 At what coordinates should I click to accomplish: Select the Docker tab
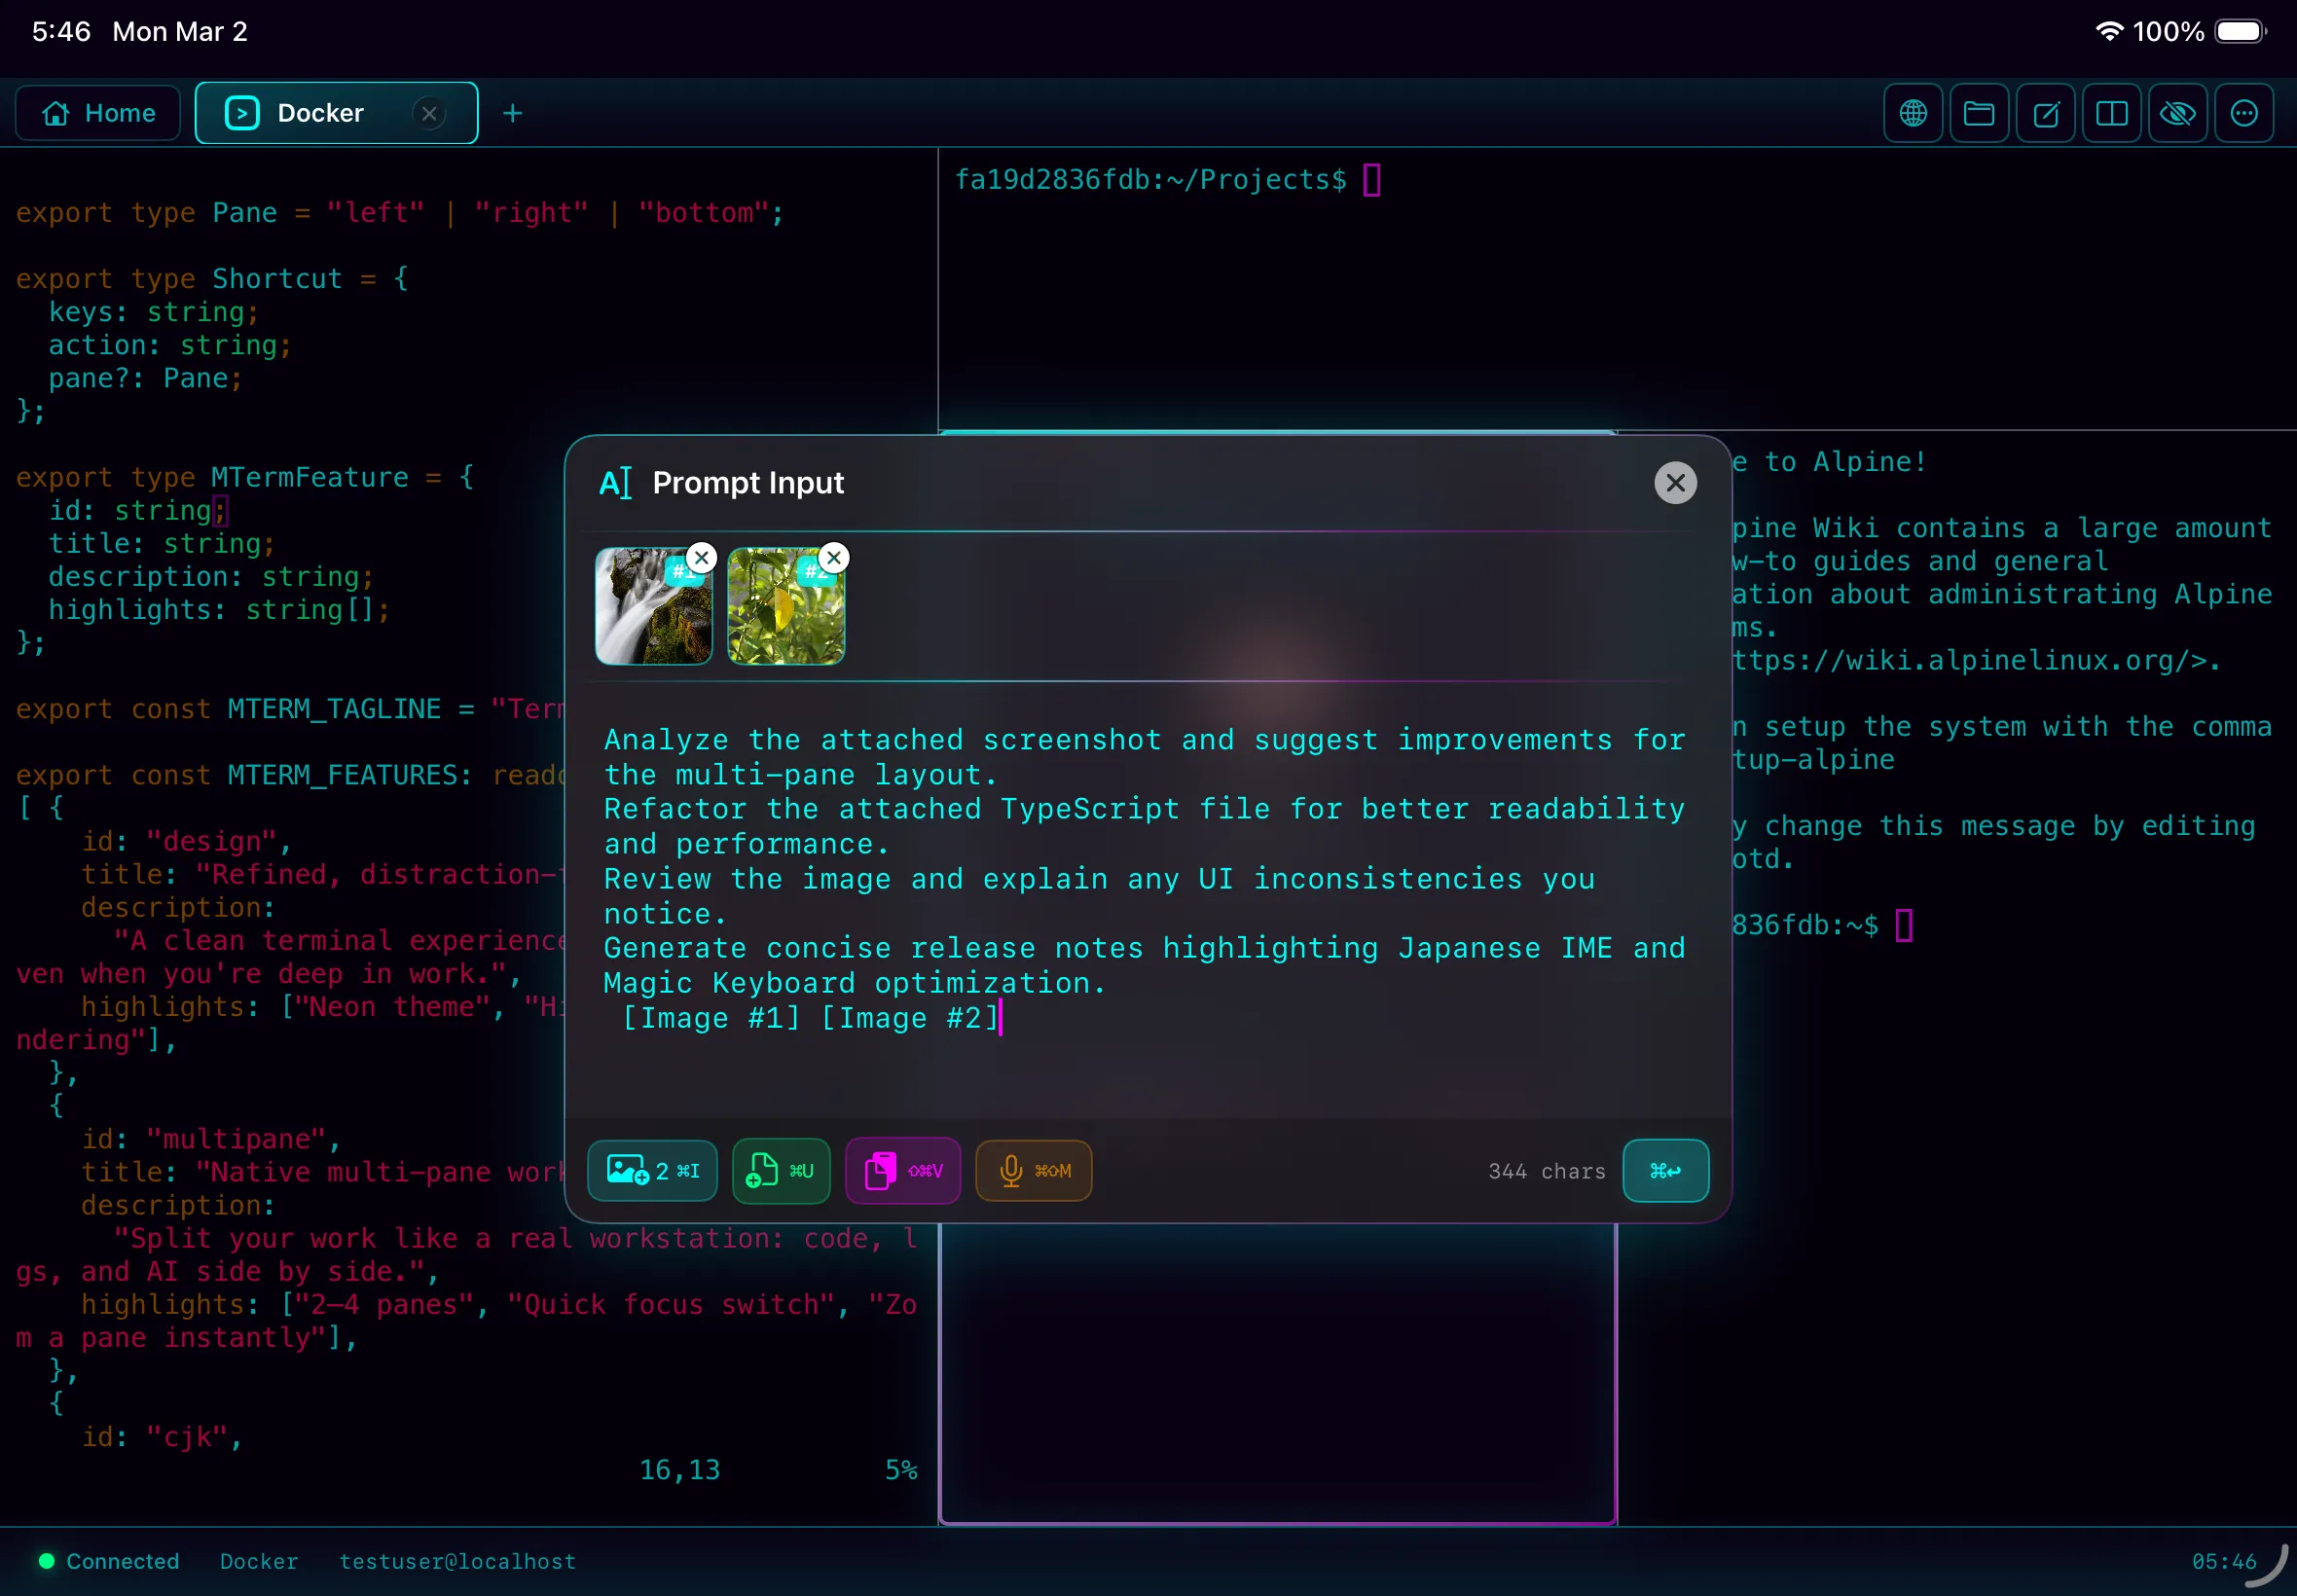point(320,113)
